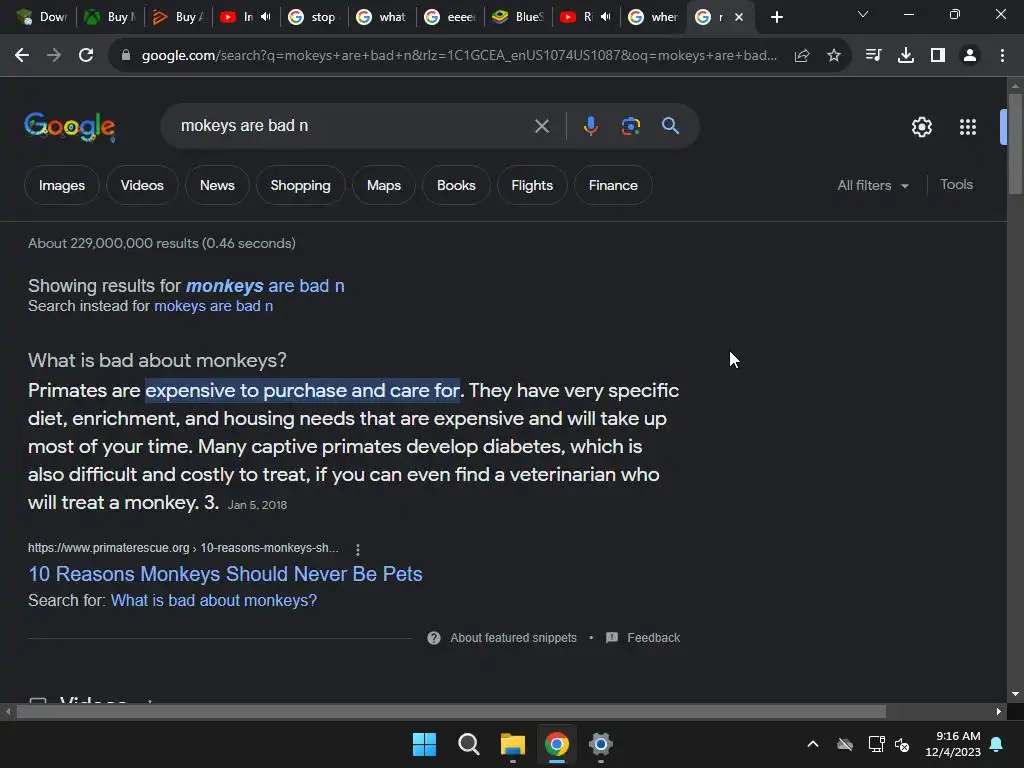The image size is (1024, 768).
Task: Open File Explorer from taskbar
Action: point(513,744)
